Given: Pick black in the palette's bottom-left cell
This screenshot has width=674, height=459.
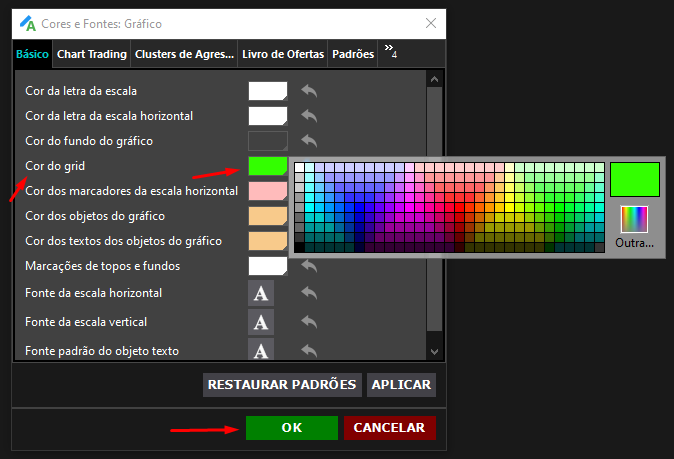Looking at the screenshot, I should coord(300,247).
